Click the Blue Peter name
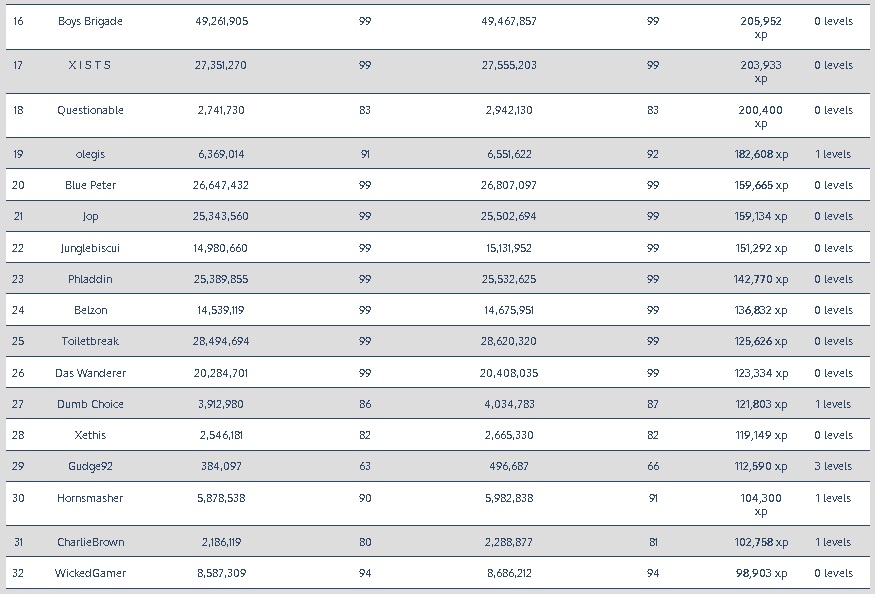Screen dimensions: 875x594 (x=90, y=185)
